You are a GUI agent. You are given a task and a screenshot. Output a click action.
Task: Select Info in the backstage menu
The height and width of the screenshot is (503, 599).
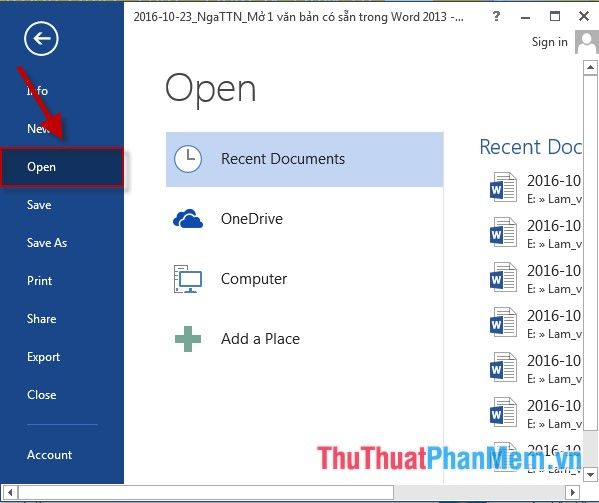pos(37,91)
